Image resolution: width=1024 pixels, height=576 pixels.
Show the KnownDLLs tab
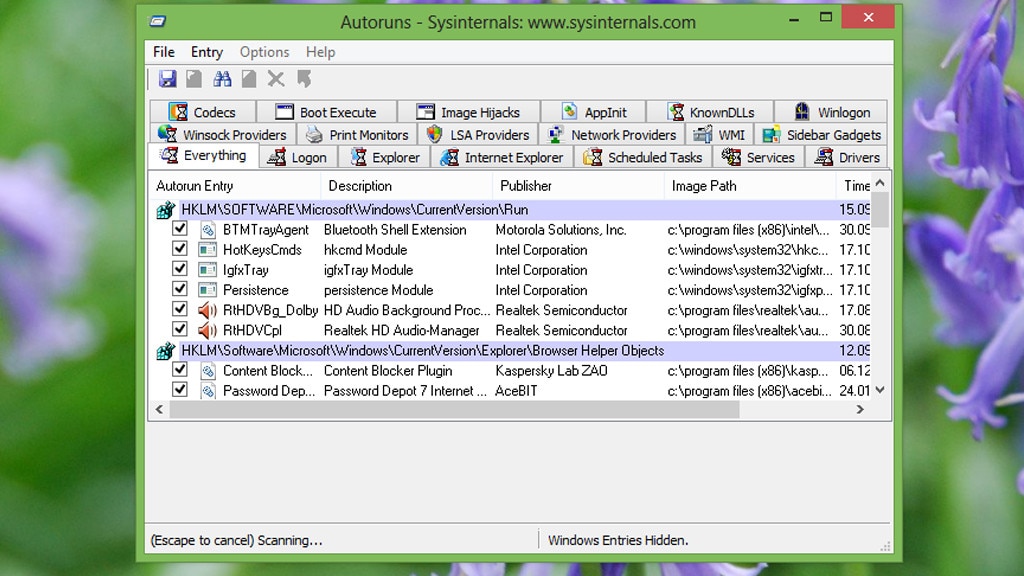click(710, 112)
